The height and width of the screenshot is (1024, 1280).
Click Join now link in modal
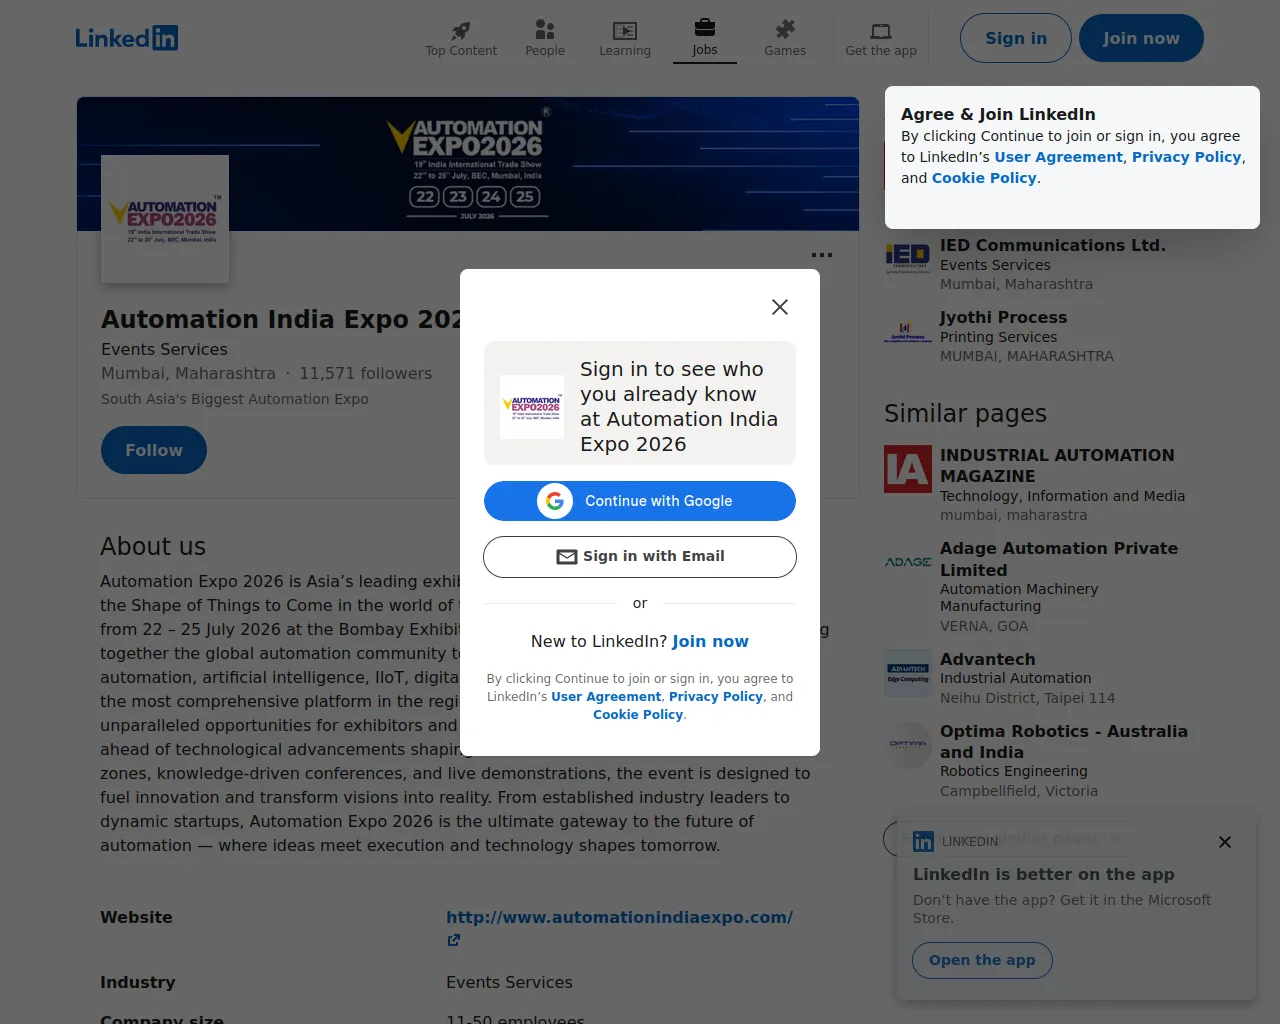coord(710,642)
